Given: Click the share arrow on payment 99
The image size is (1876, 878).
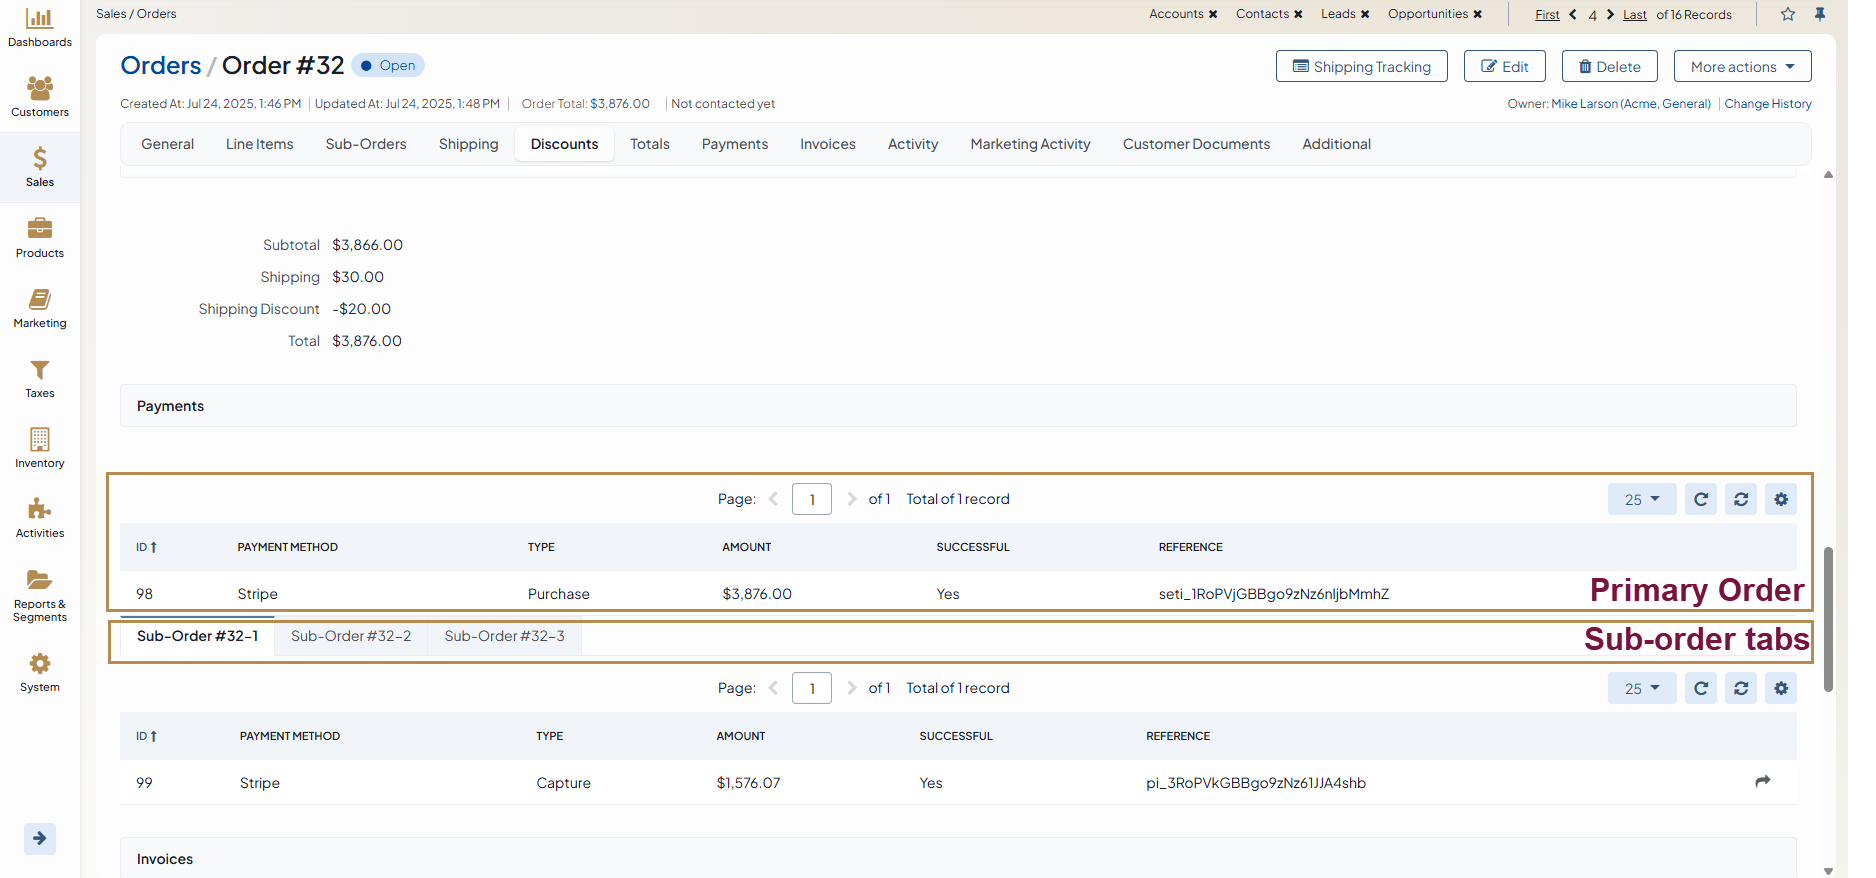Looking at the screenshot, I should pos(1763,781).
